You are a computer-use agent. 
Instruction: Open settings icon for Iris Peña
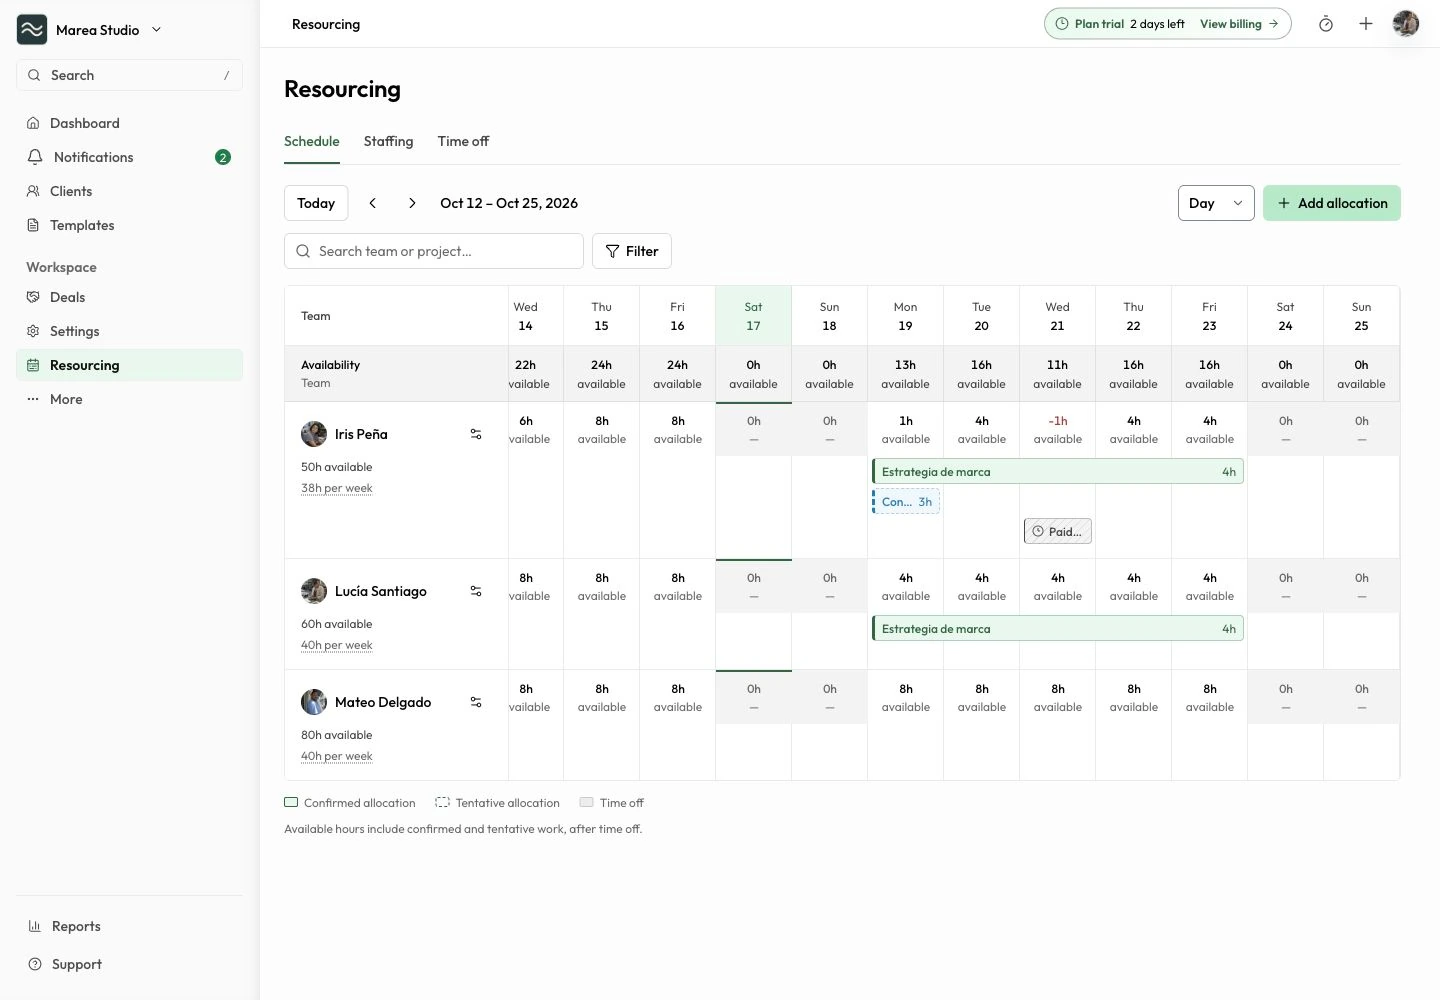pos(476,434)
